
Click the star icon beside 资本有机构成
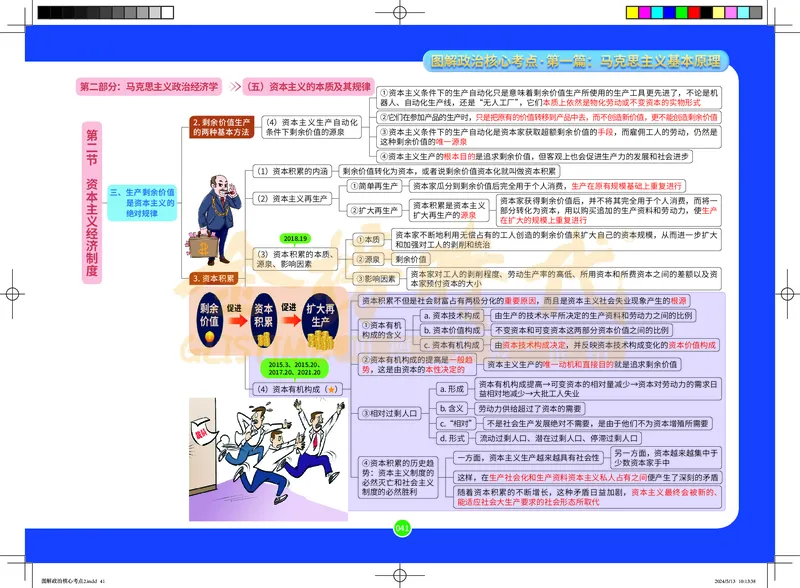(x=333, y=387)
